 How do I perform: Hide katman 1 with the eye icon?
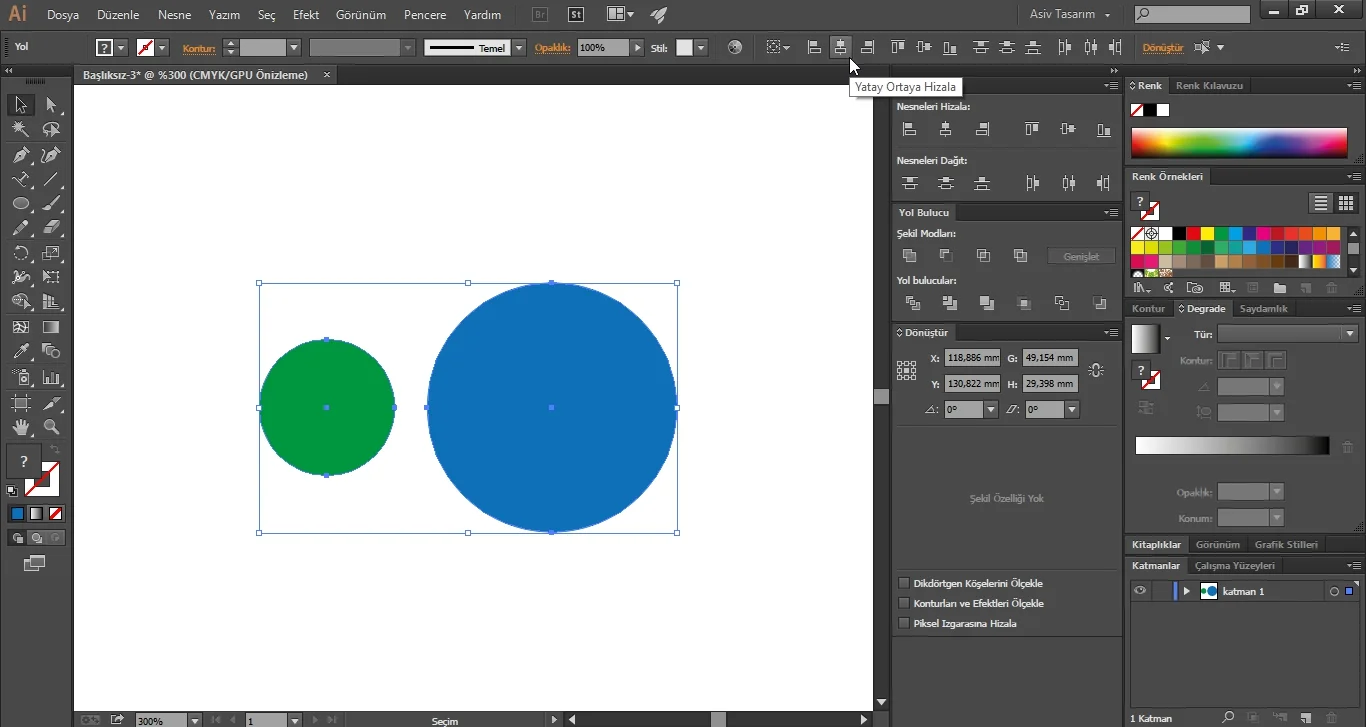1139,591
